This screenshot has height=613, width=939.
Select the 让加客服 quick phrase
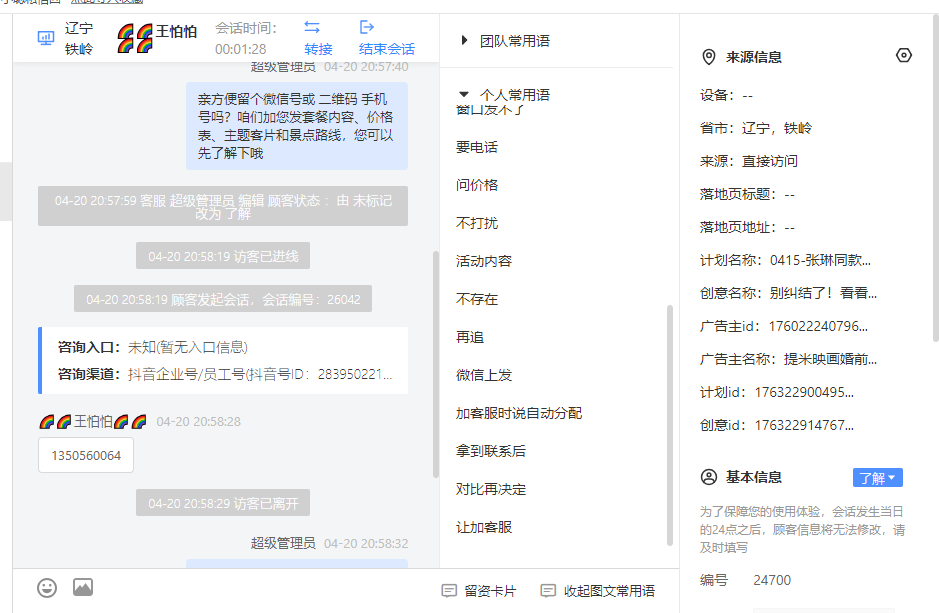[484, 527]
